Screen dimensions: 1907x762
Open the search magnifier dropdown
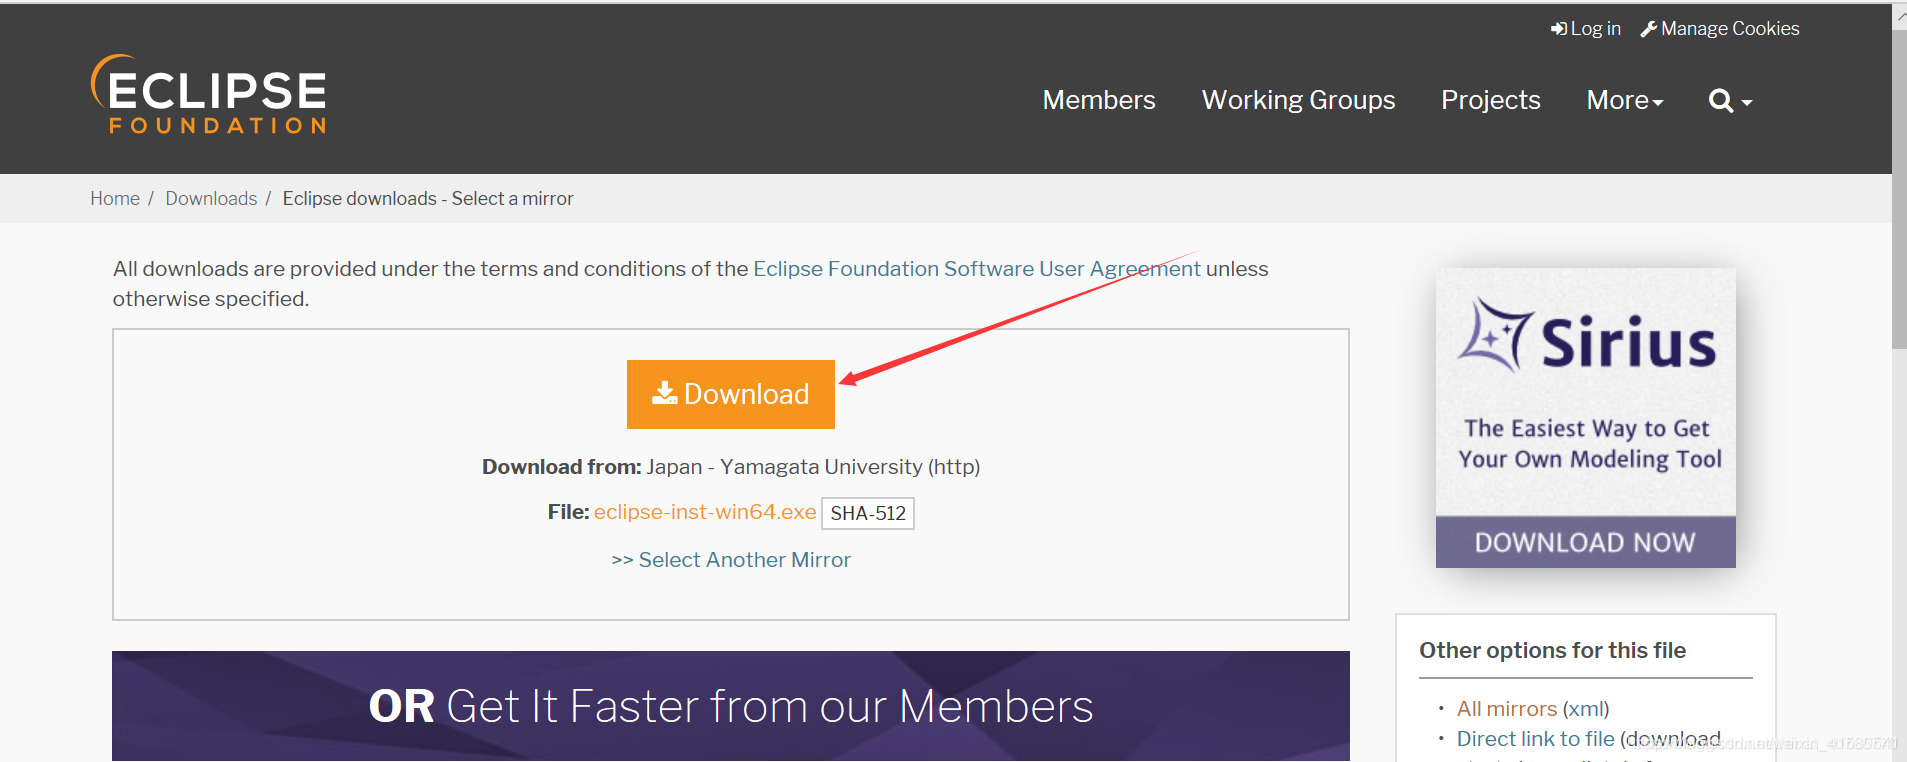(1730, 101)
